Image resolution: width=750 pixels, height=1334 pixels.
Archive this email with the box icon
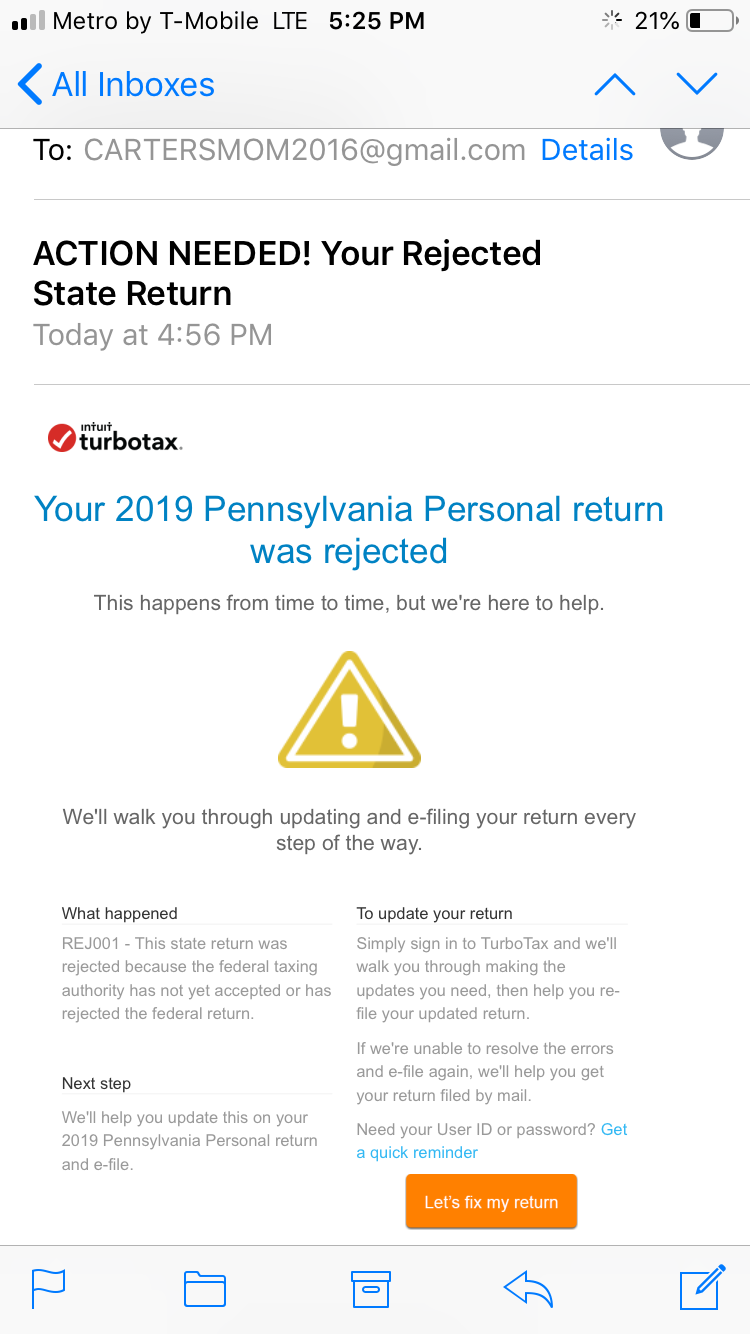click(370, 1288)
